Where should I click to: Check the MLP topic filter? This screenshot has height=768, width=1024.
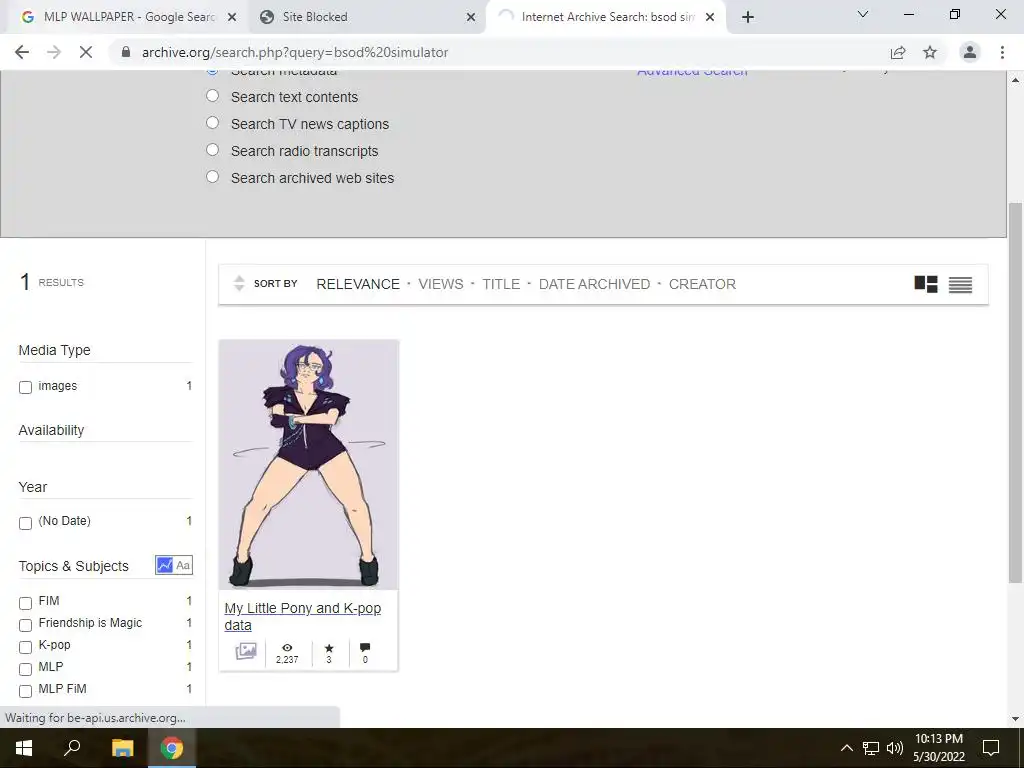point(25,669)
